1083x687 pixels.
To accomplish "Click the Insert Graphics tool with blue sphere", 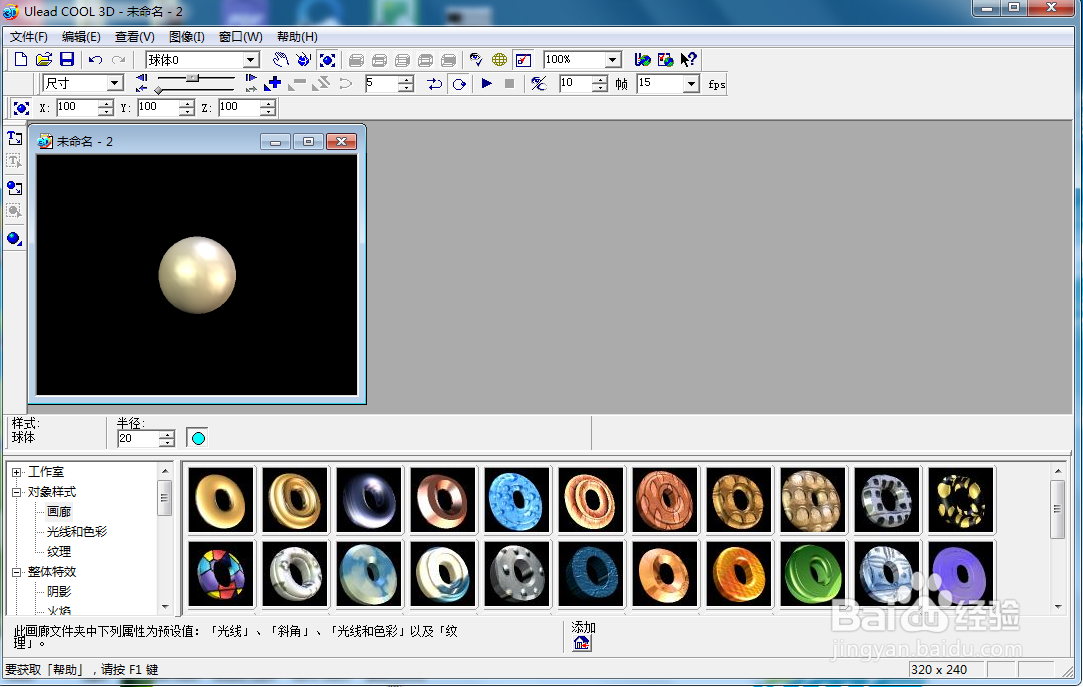I will coord(14,187).
